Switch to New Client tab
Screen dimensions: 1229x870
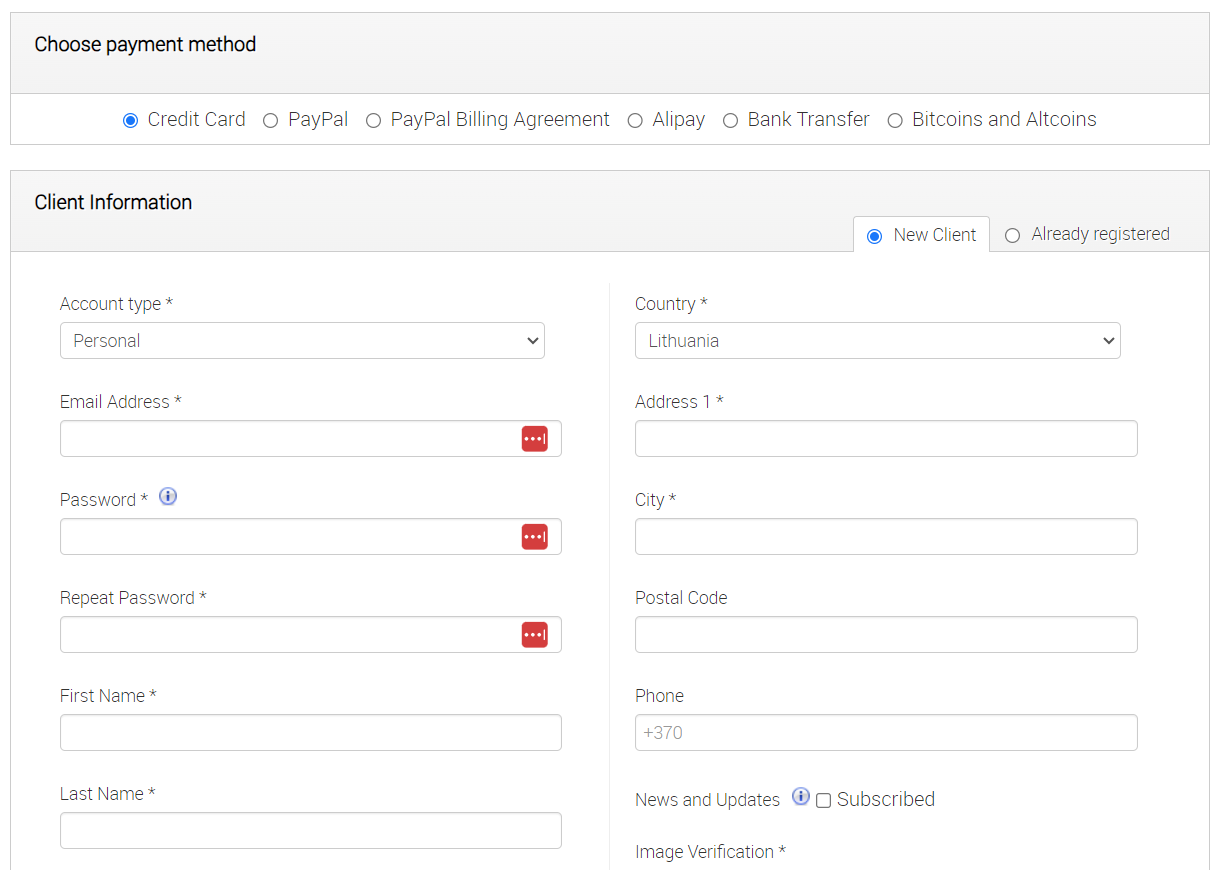click(921, 235)
